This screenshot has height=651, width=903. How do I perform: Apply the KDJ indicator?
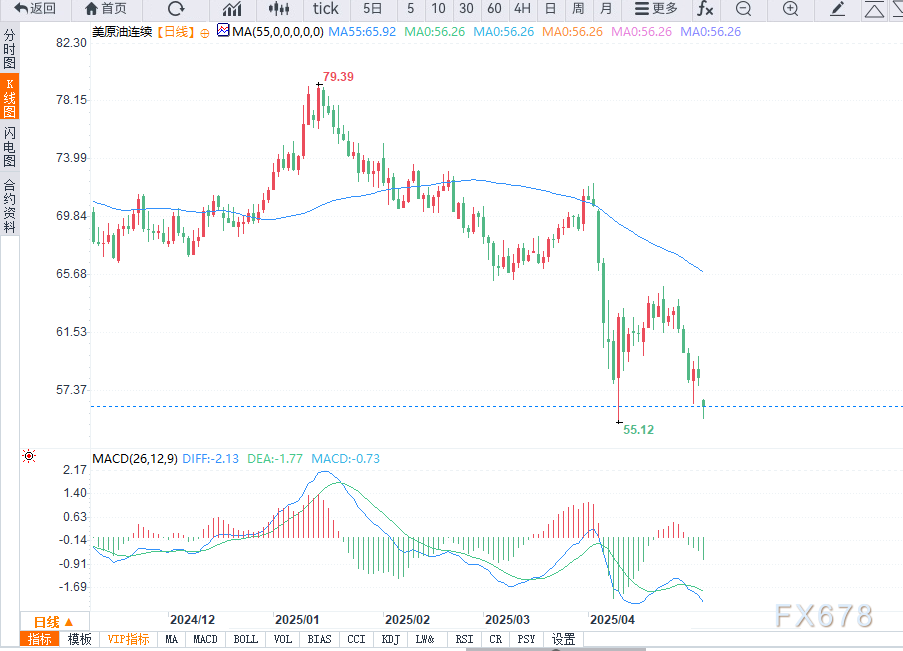tap(390, 639)
